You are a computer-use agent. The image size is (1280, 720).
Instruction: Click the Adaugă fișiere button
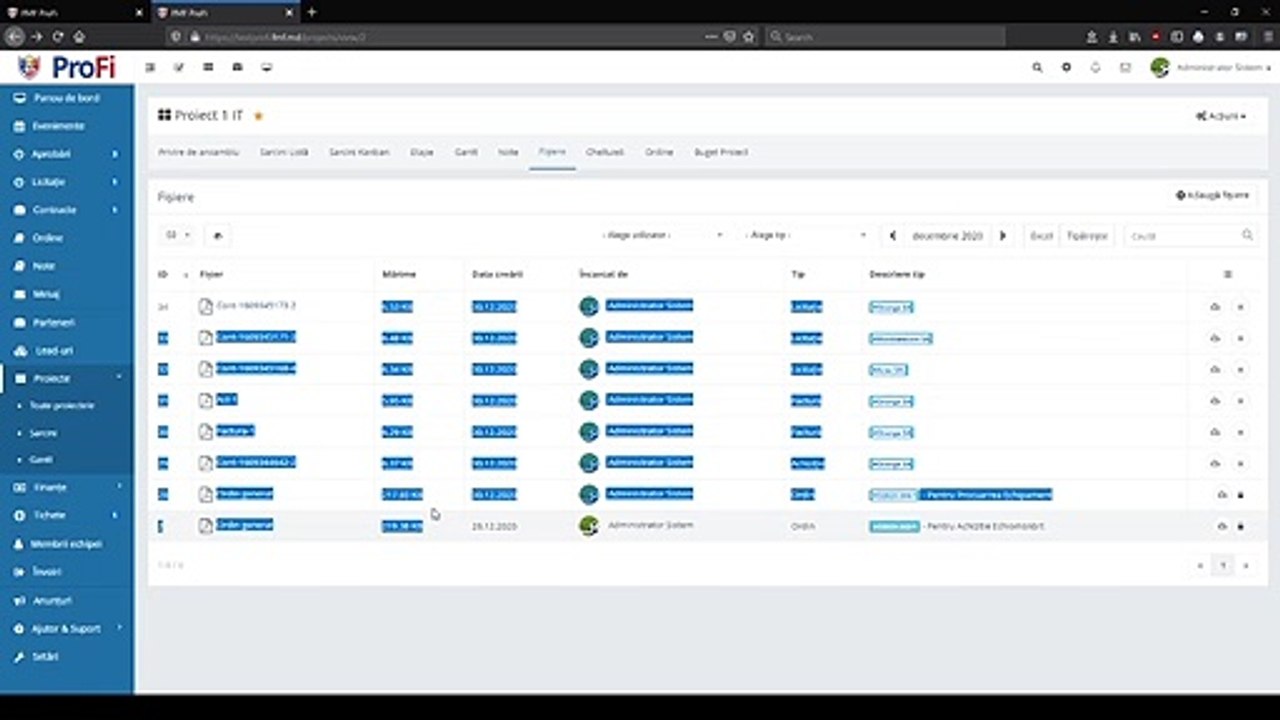(x=1213, y=196)
